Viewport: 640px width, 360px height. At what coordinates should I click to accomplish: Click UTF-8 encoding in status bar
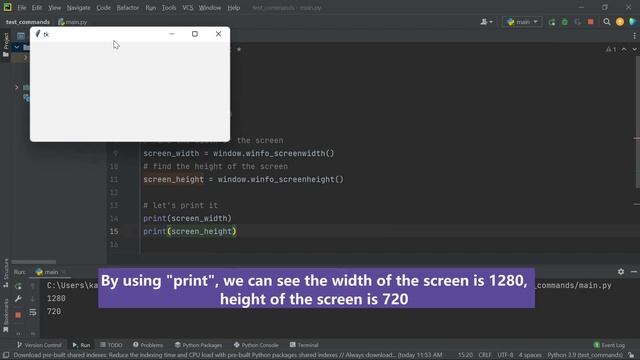click(x=505, y=355)
